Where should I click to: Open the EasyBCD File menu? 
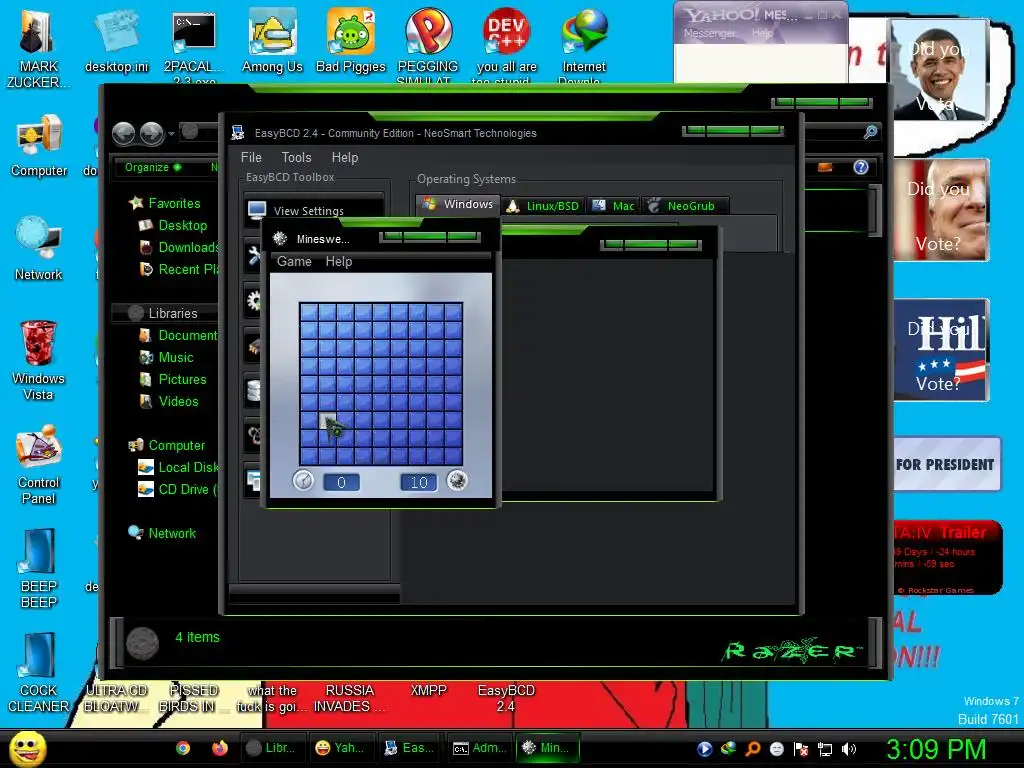pyautogui.click(x=251, y=157)
